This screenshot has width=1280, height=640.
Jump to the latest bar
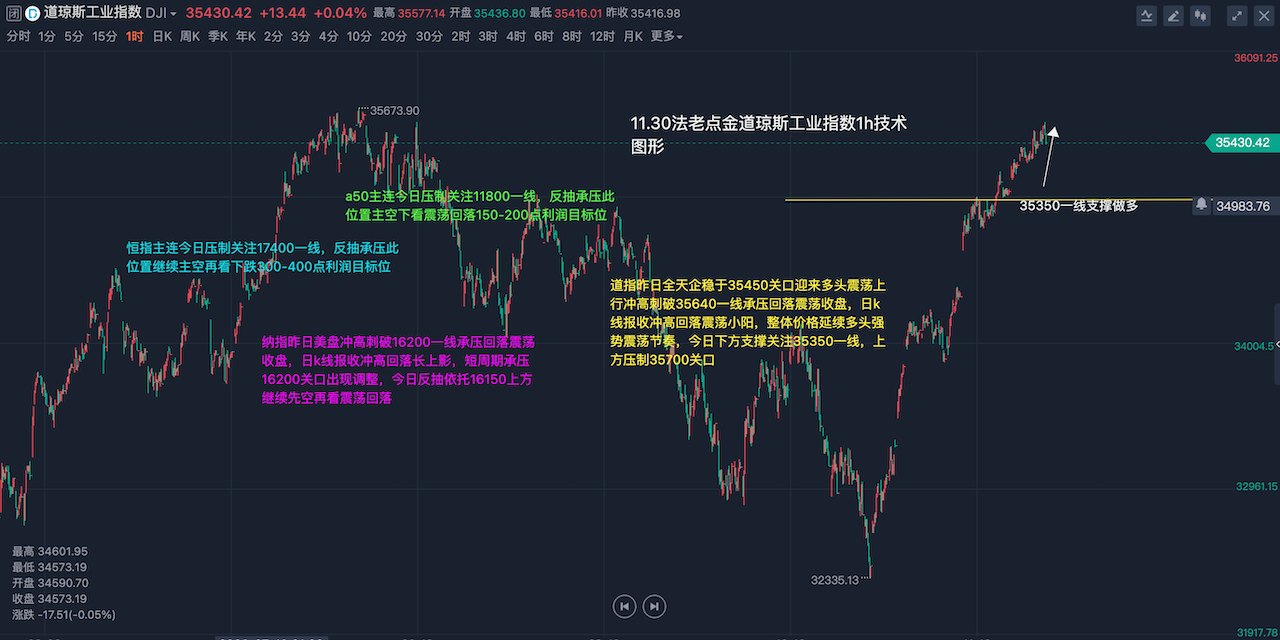coord(654,605)
